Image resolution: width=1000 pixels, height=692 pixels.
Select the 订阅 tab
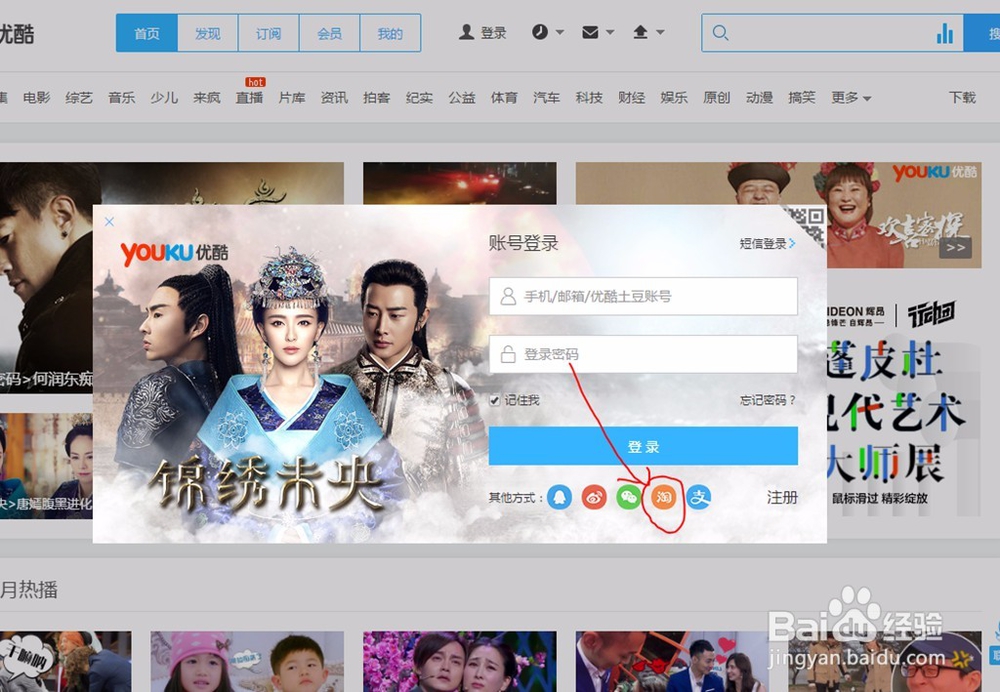[x=268, y=33]
